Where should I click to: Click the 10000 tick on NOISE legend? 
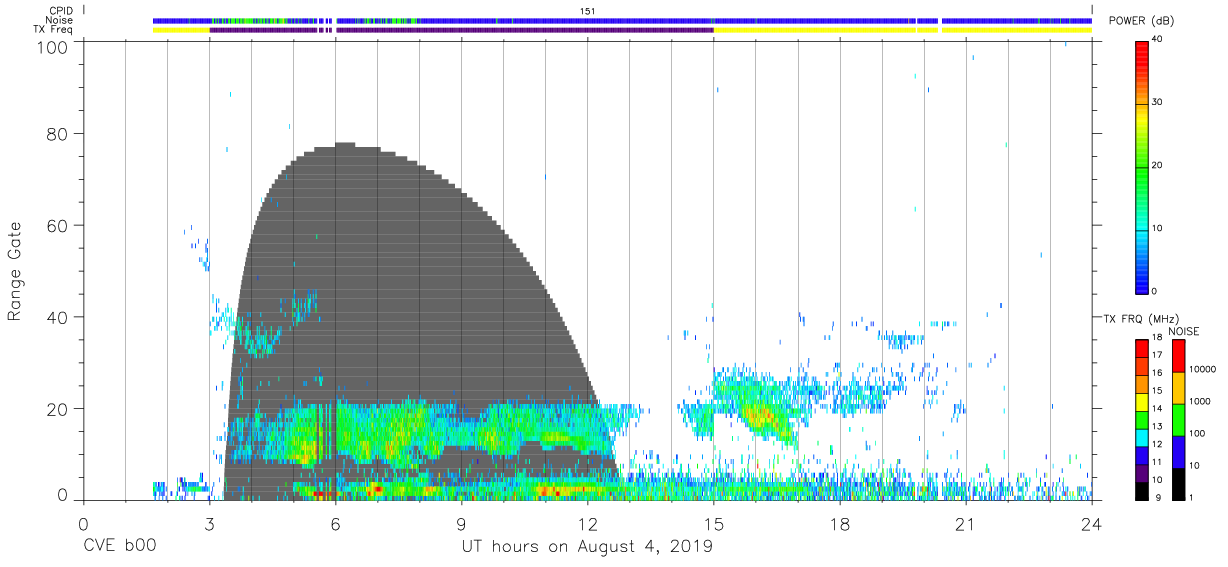pyautogui.click(x=1202, y=370)
